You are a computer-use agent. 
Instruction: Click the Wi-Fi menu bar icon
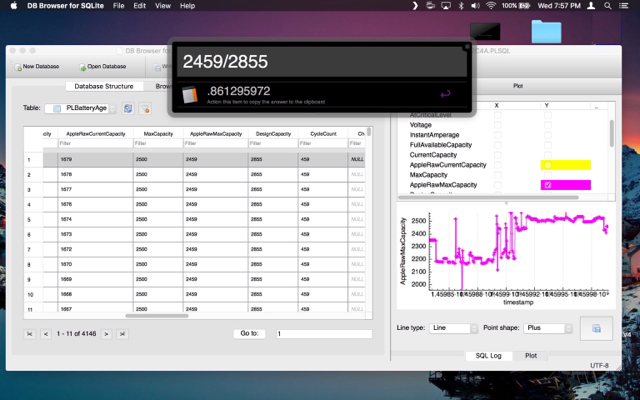[x=491, y=6]
